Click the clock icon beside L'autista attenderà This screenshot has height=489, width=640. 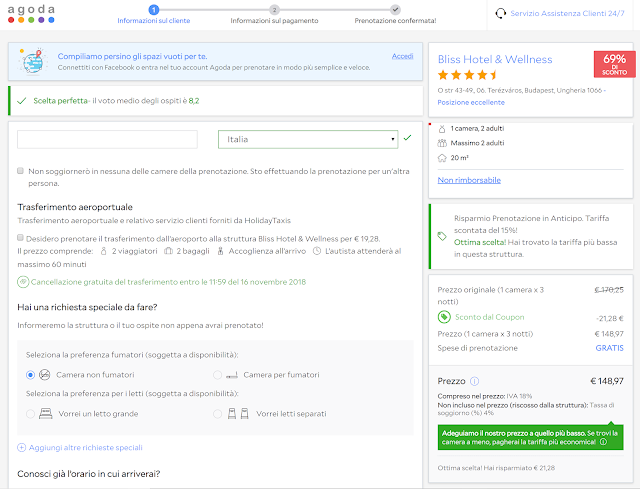(x=317, y=251)
